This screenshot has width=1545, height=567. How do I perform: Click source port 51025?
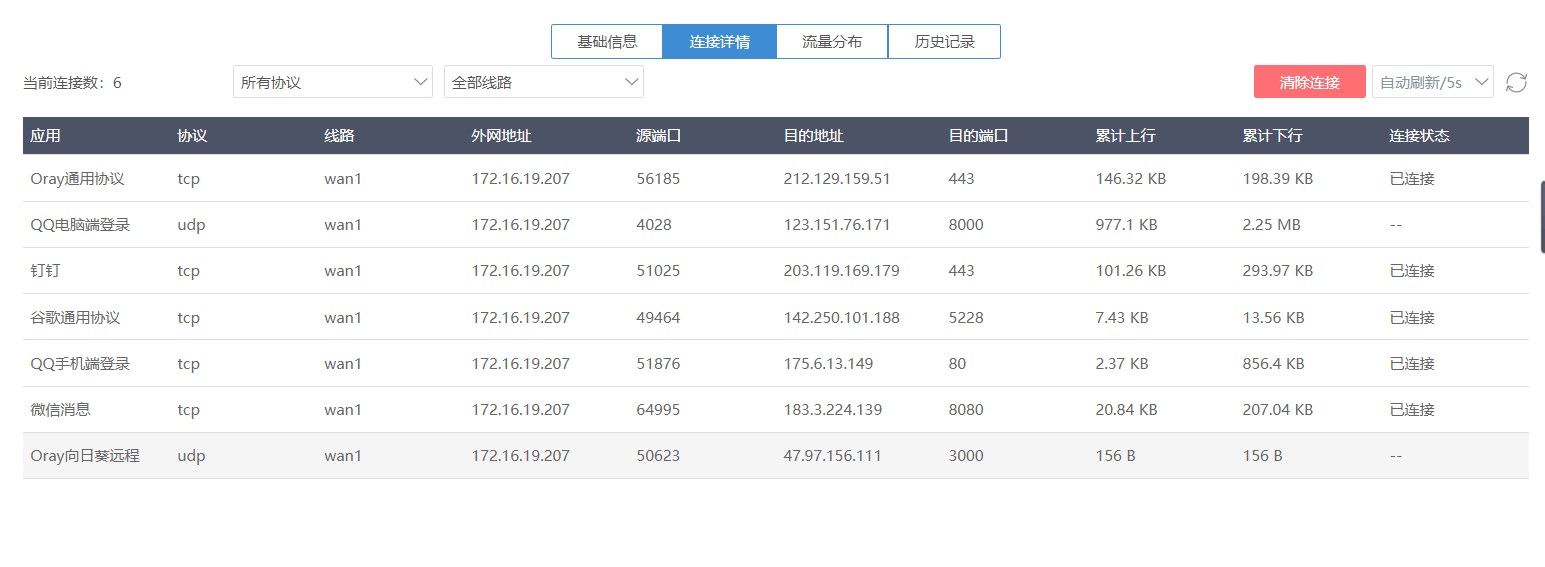pos(658,271)
